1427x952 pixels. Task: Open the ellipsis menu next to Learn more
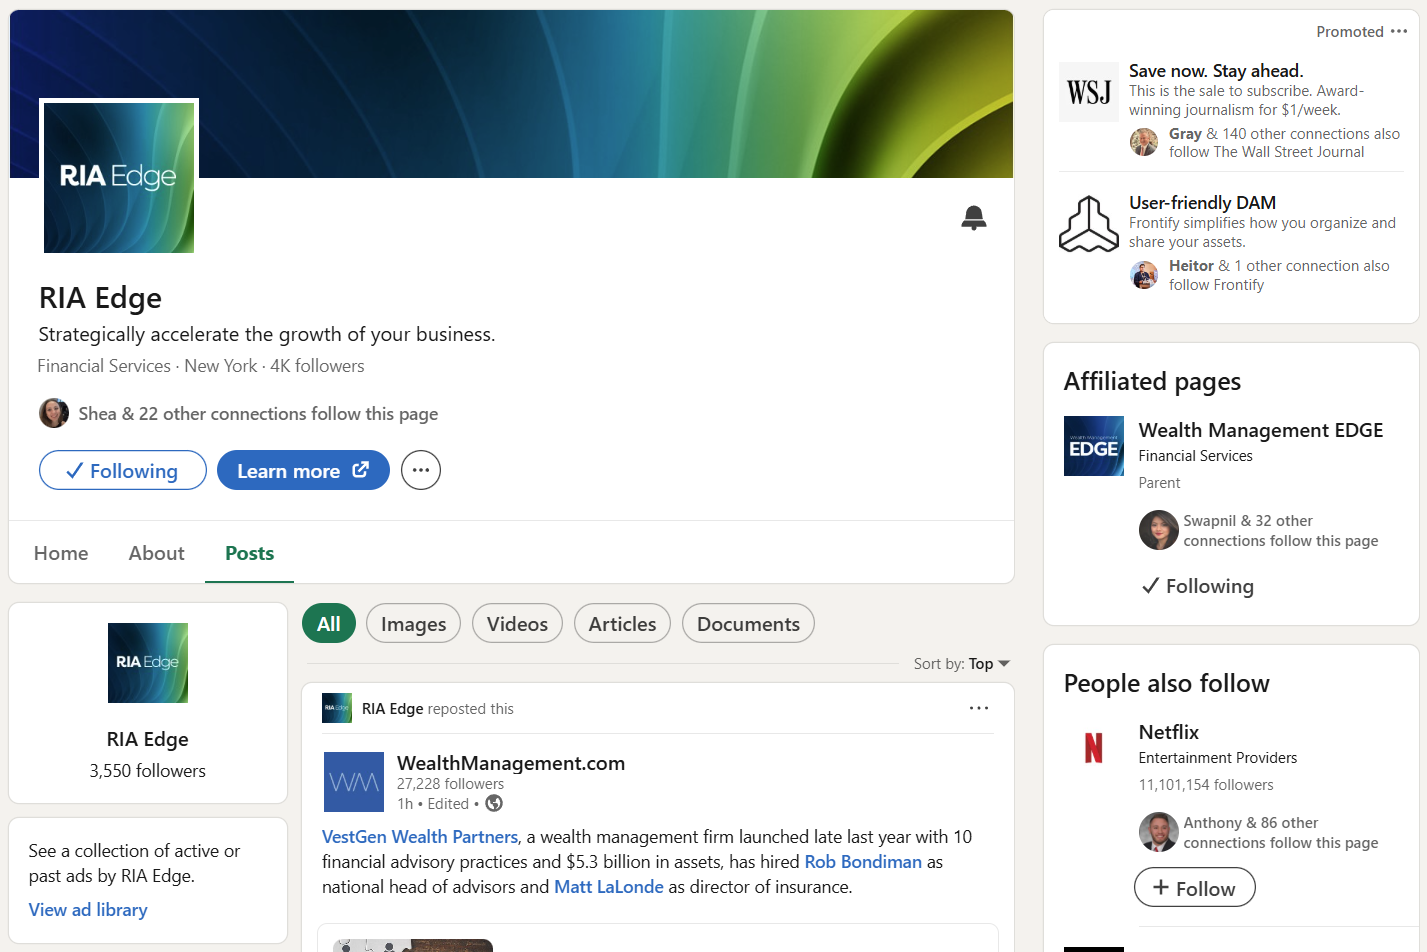(x=420, y=470)
